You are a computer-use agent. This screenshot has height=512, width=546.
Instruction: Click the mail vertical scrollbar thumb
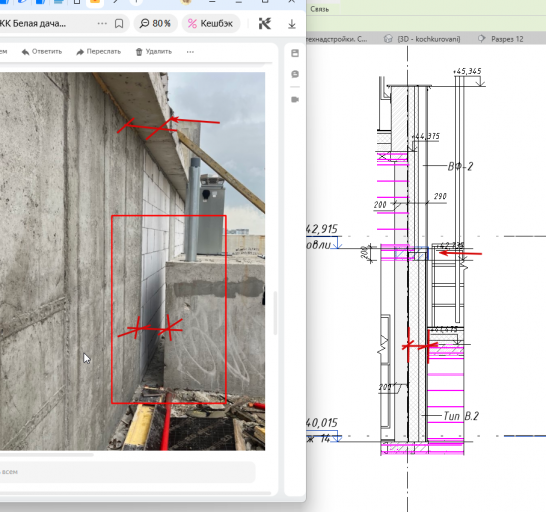(x=275, y=313)
